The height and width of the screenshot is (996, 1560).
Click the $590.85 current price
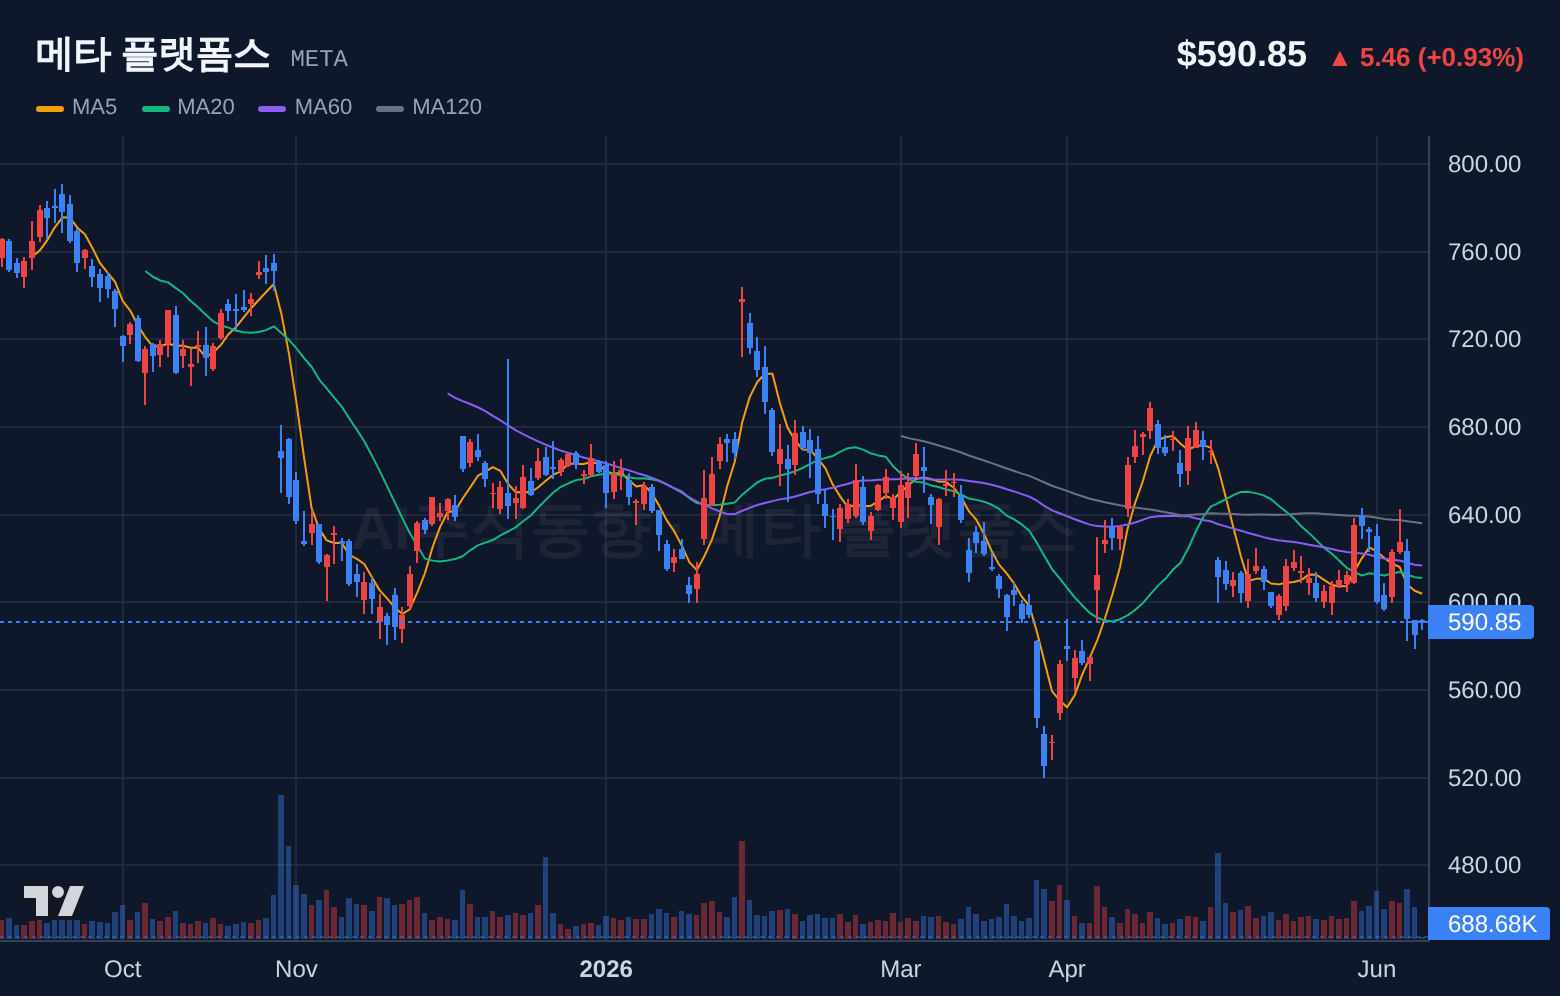[1241, 54]
